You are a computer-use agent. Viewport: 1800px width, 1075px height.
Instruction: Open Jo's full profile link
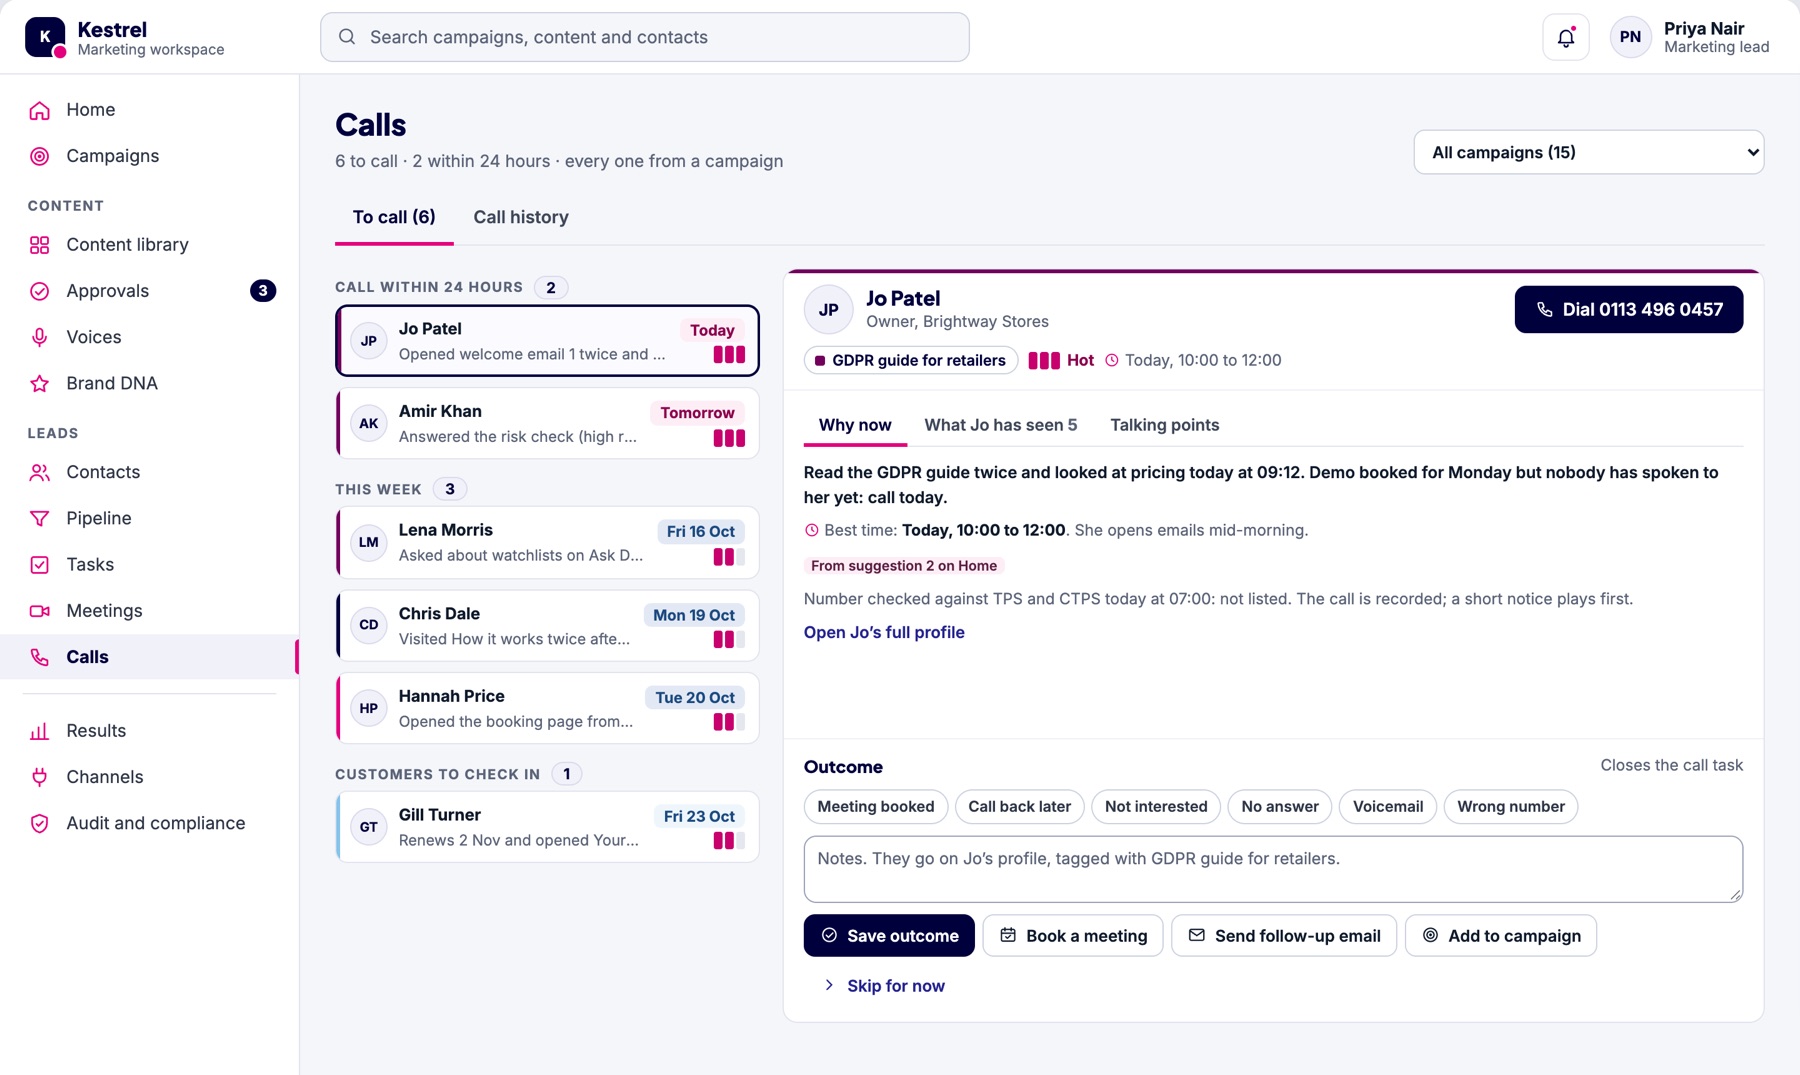(x=884, y=632)
